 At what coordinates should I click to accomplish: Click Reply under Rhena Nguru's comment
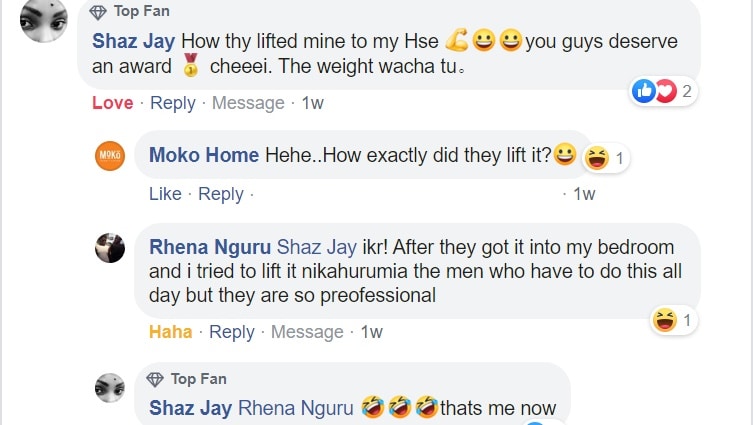(232, 332)
